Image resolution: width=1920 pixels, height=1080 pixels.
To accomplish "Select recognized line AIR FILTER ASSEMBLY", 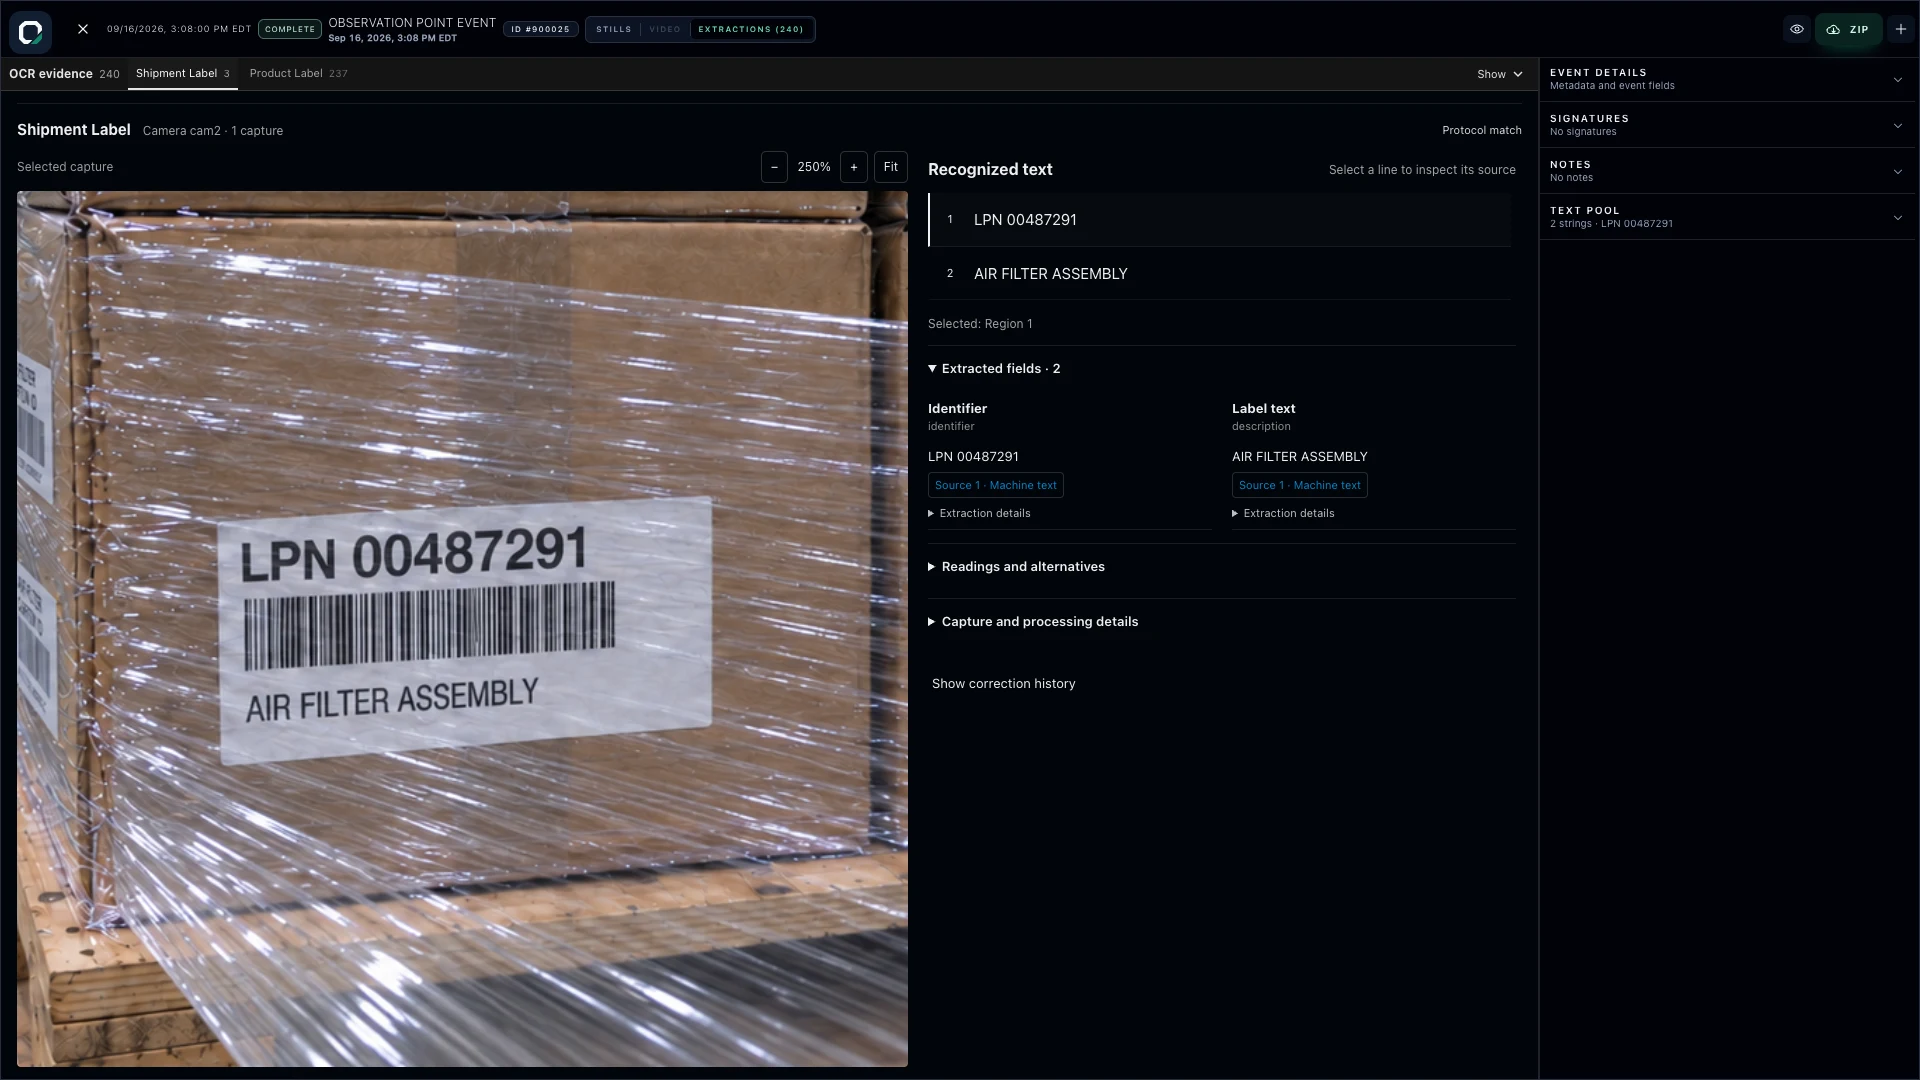I will [1220, 274].
